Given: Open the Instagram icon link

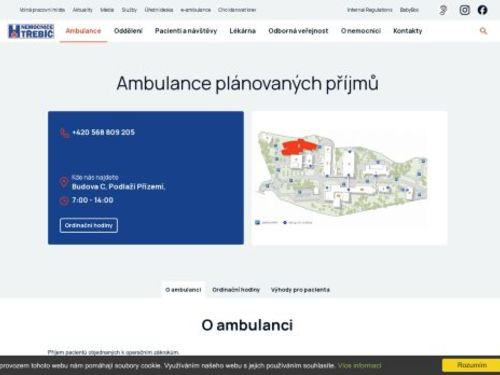Looking at the screenshot, I should point(465,10).
